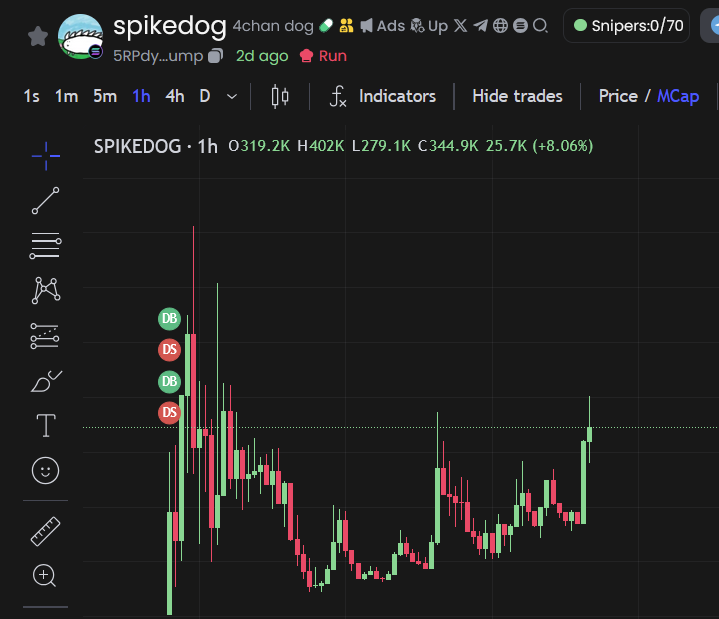This screenshot has width=719, height=619.
Task: Click the green pill pump icon
Action: [326, 26]
